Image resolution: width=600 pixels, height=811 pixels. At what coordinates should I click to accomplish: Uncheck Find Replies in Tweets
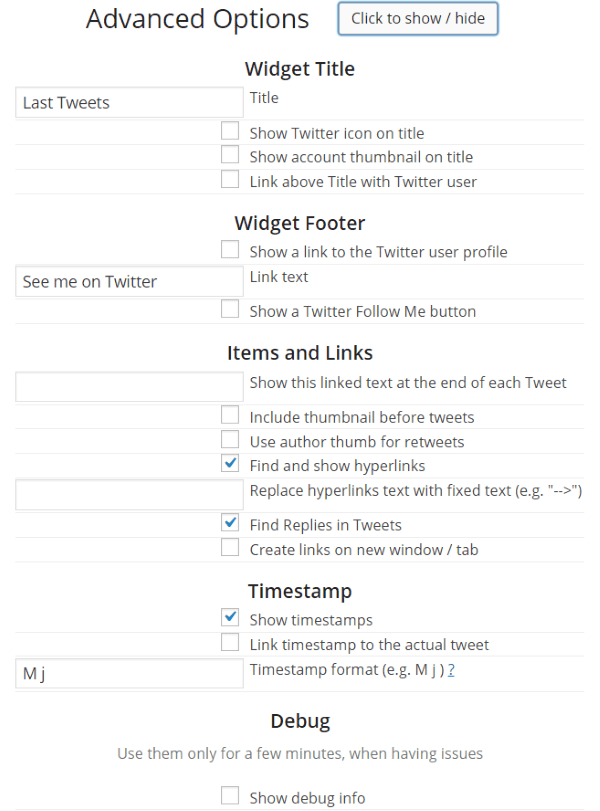[229, 522]
